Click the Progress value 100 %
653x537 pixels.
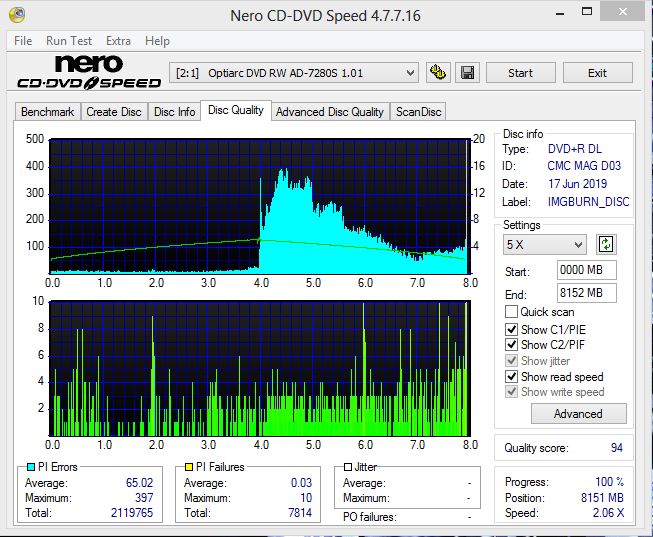[609, 482]
